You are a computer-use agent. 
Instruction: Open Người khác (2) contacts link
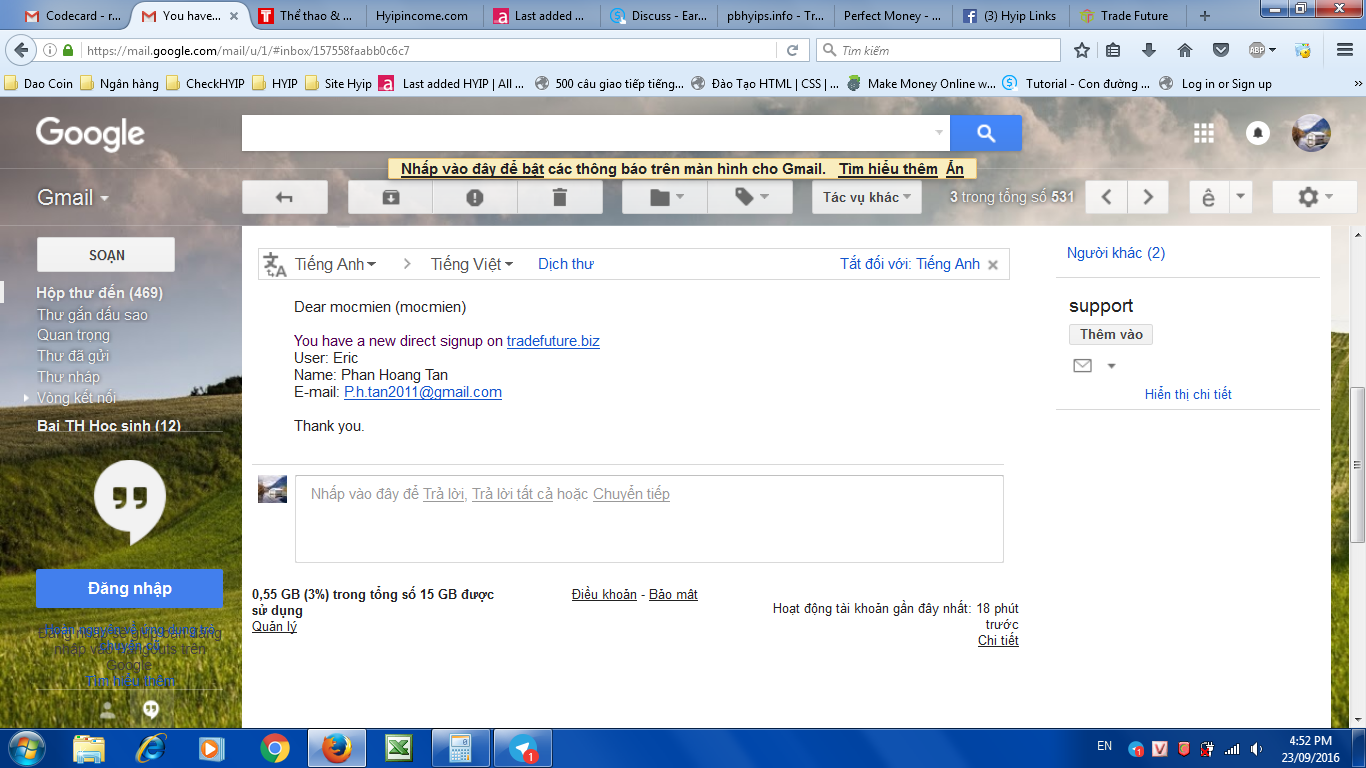pyautogui.click(x=1116, y=253)
